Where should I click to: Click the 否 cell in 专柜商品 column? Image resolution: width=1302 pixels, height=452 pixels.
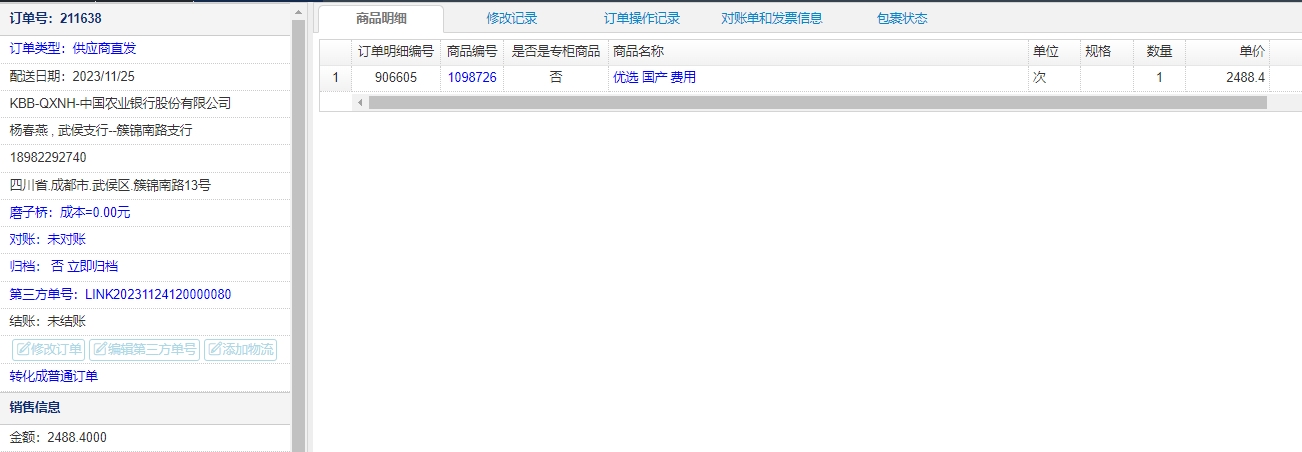(556, 77)
